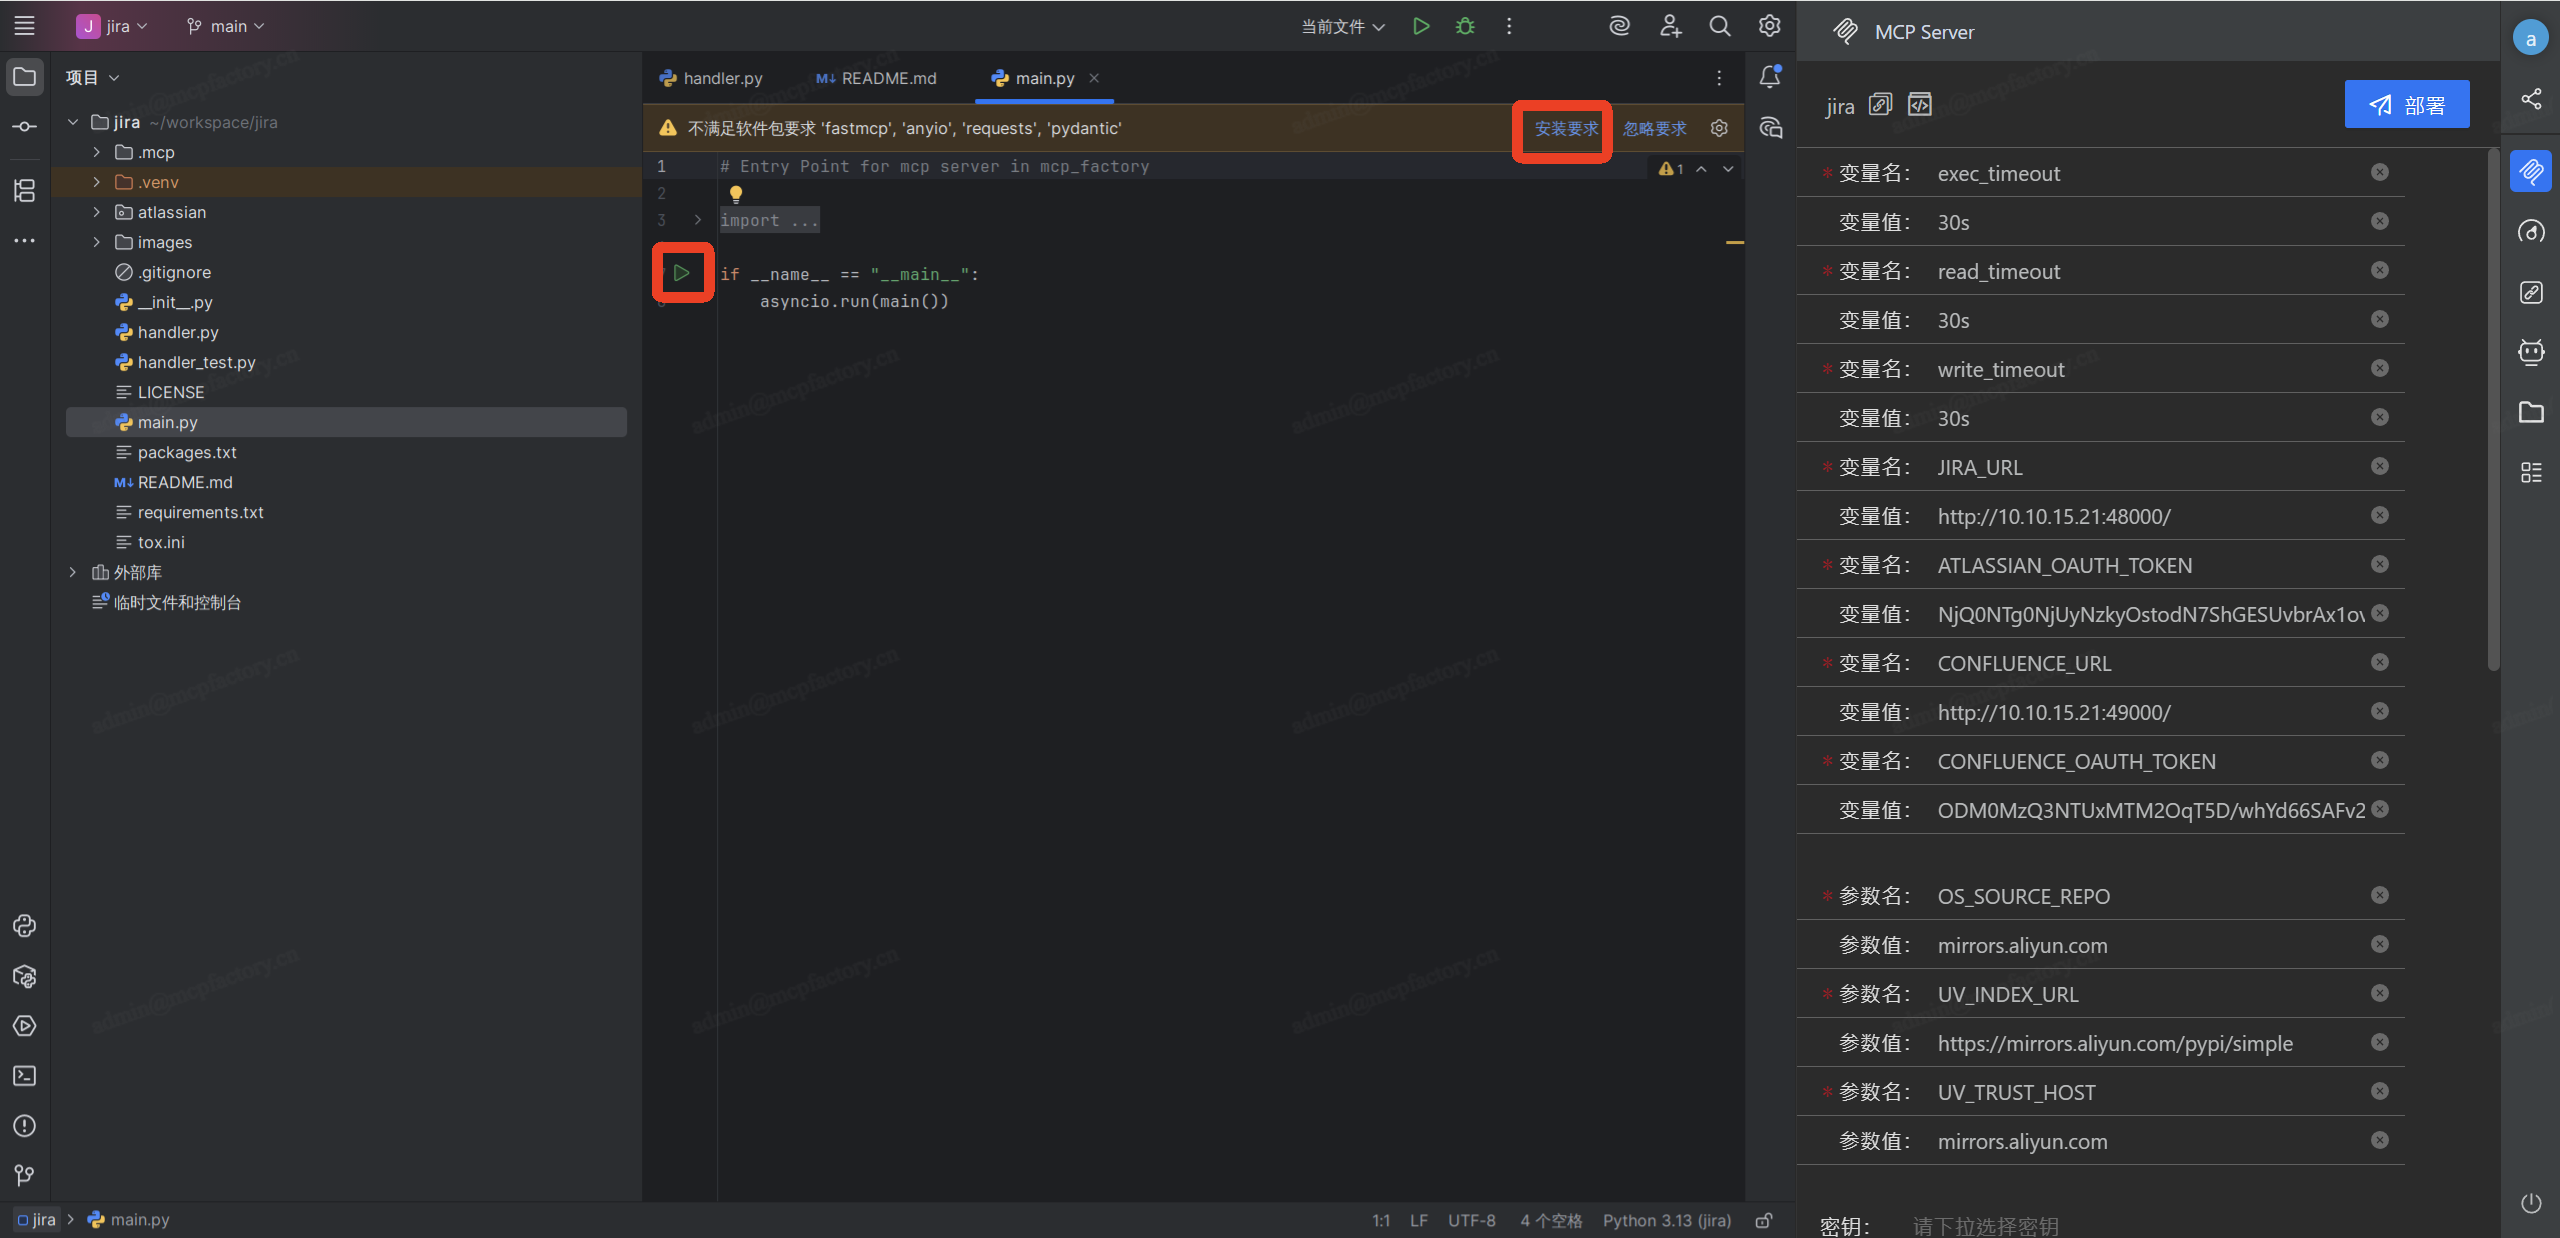Click the run gutter arrow beside the __main__ check
This screenshot has width=2560, height=1238.
682,273
